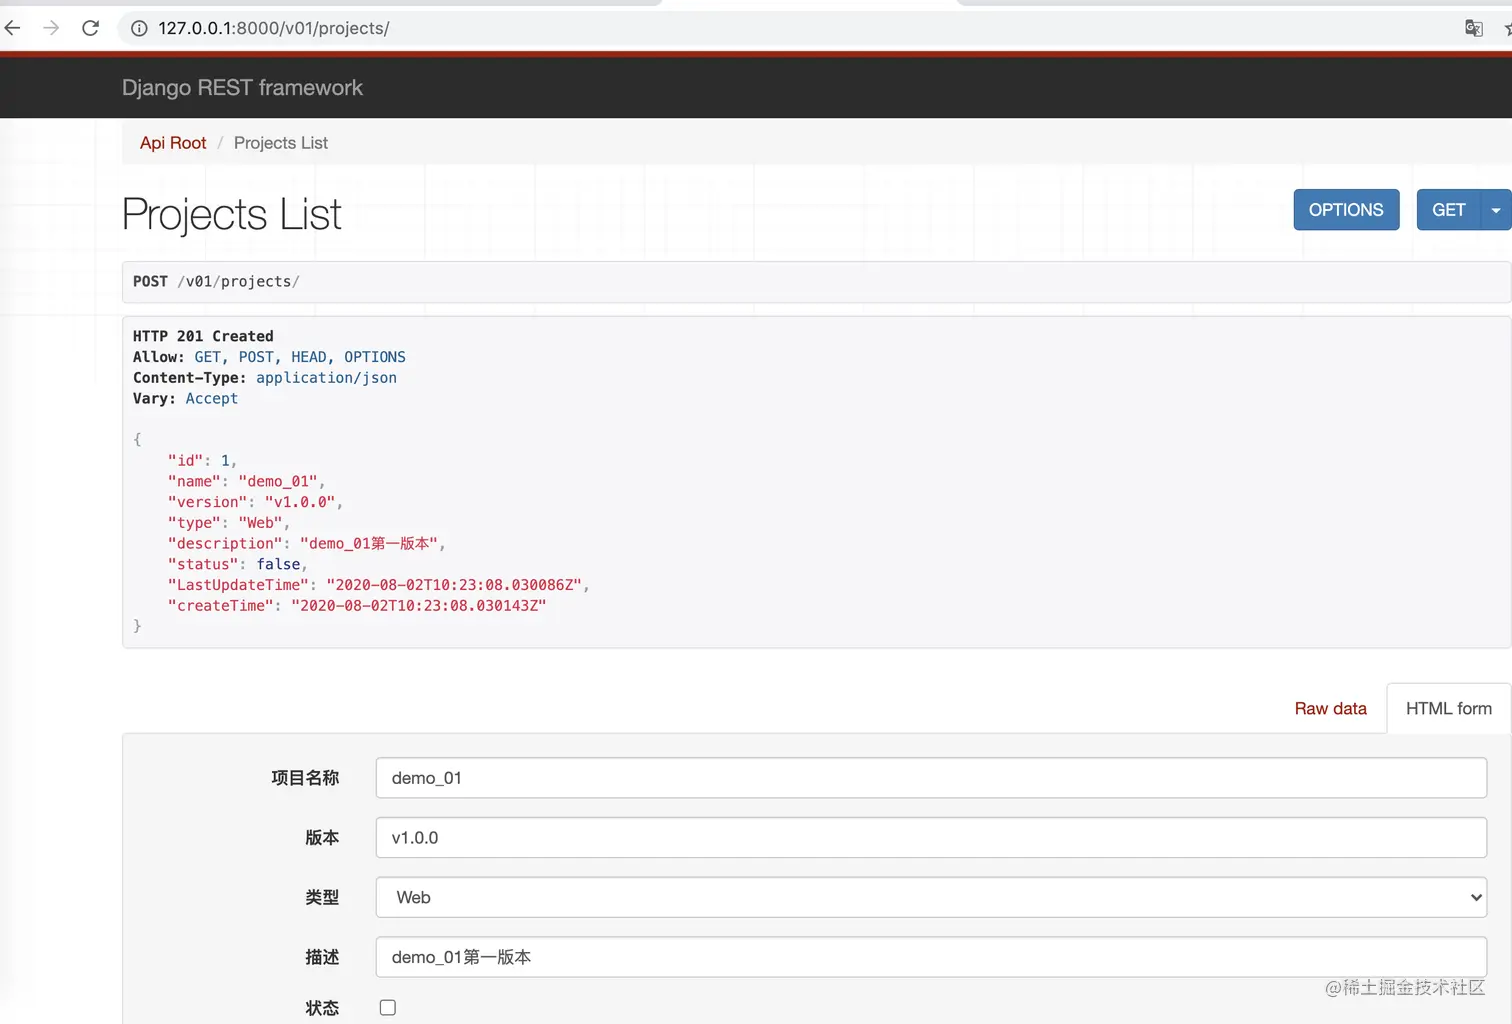
Task: Edit the 项目名称 field with demo_01
Action: point(931,778)
